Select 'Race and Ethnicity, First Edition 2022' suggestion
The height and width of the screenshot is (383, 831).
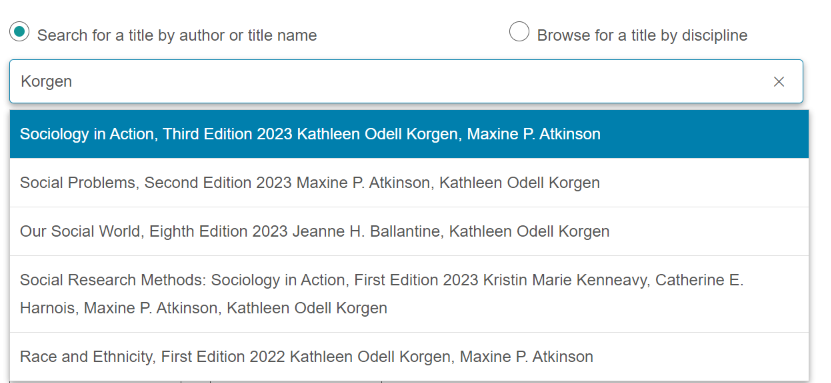tap(409, 357)
